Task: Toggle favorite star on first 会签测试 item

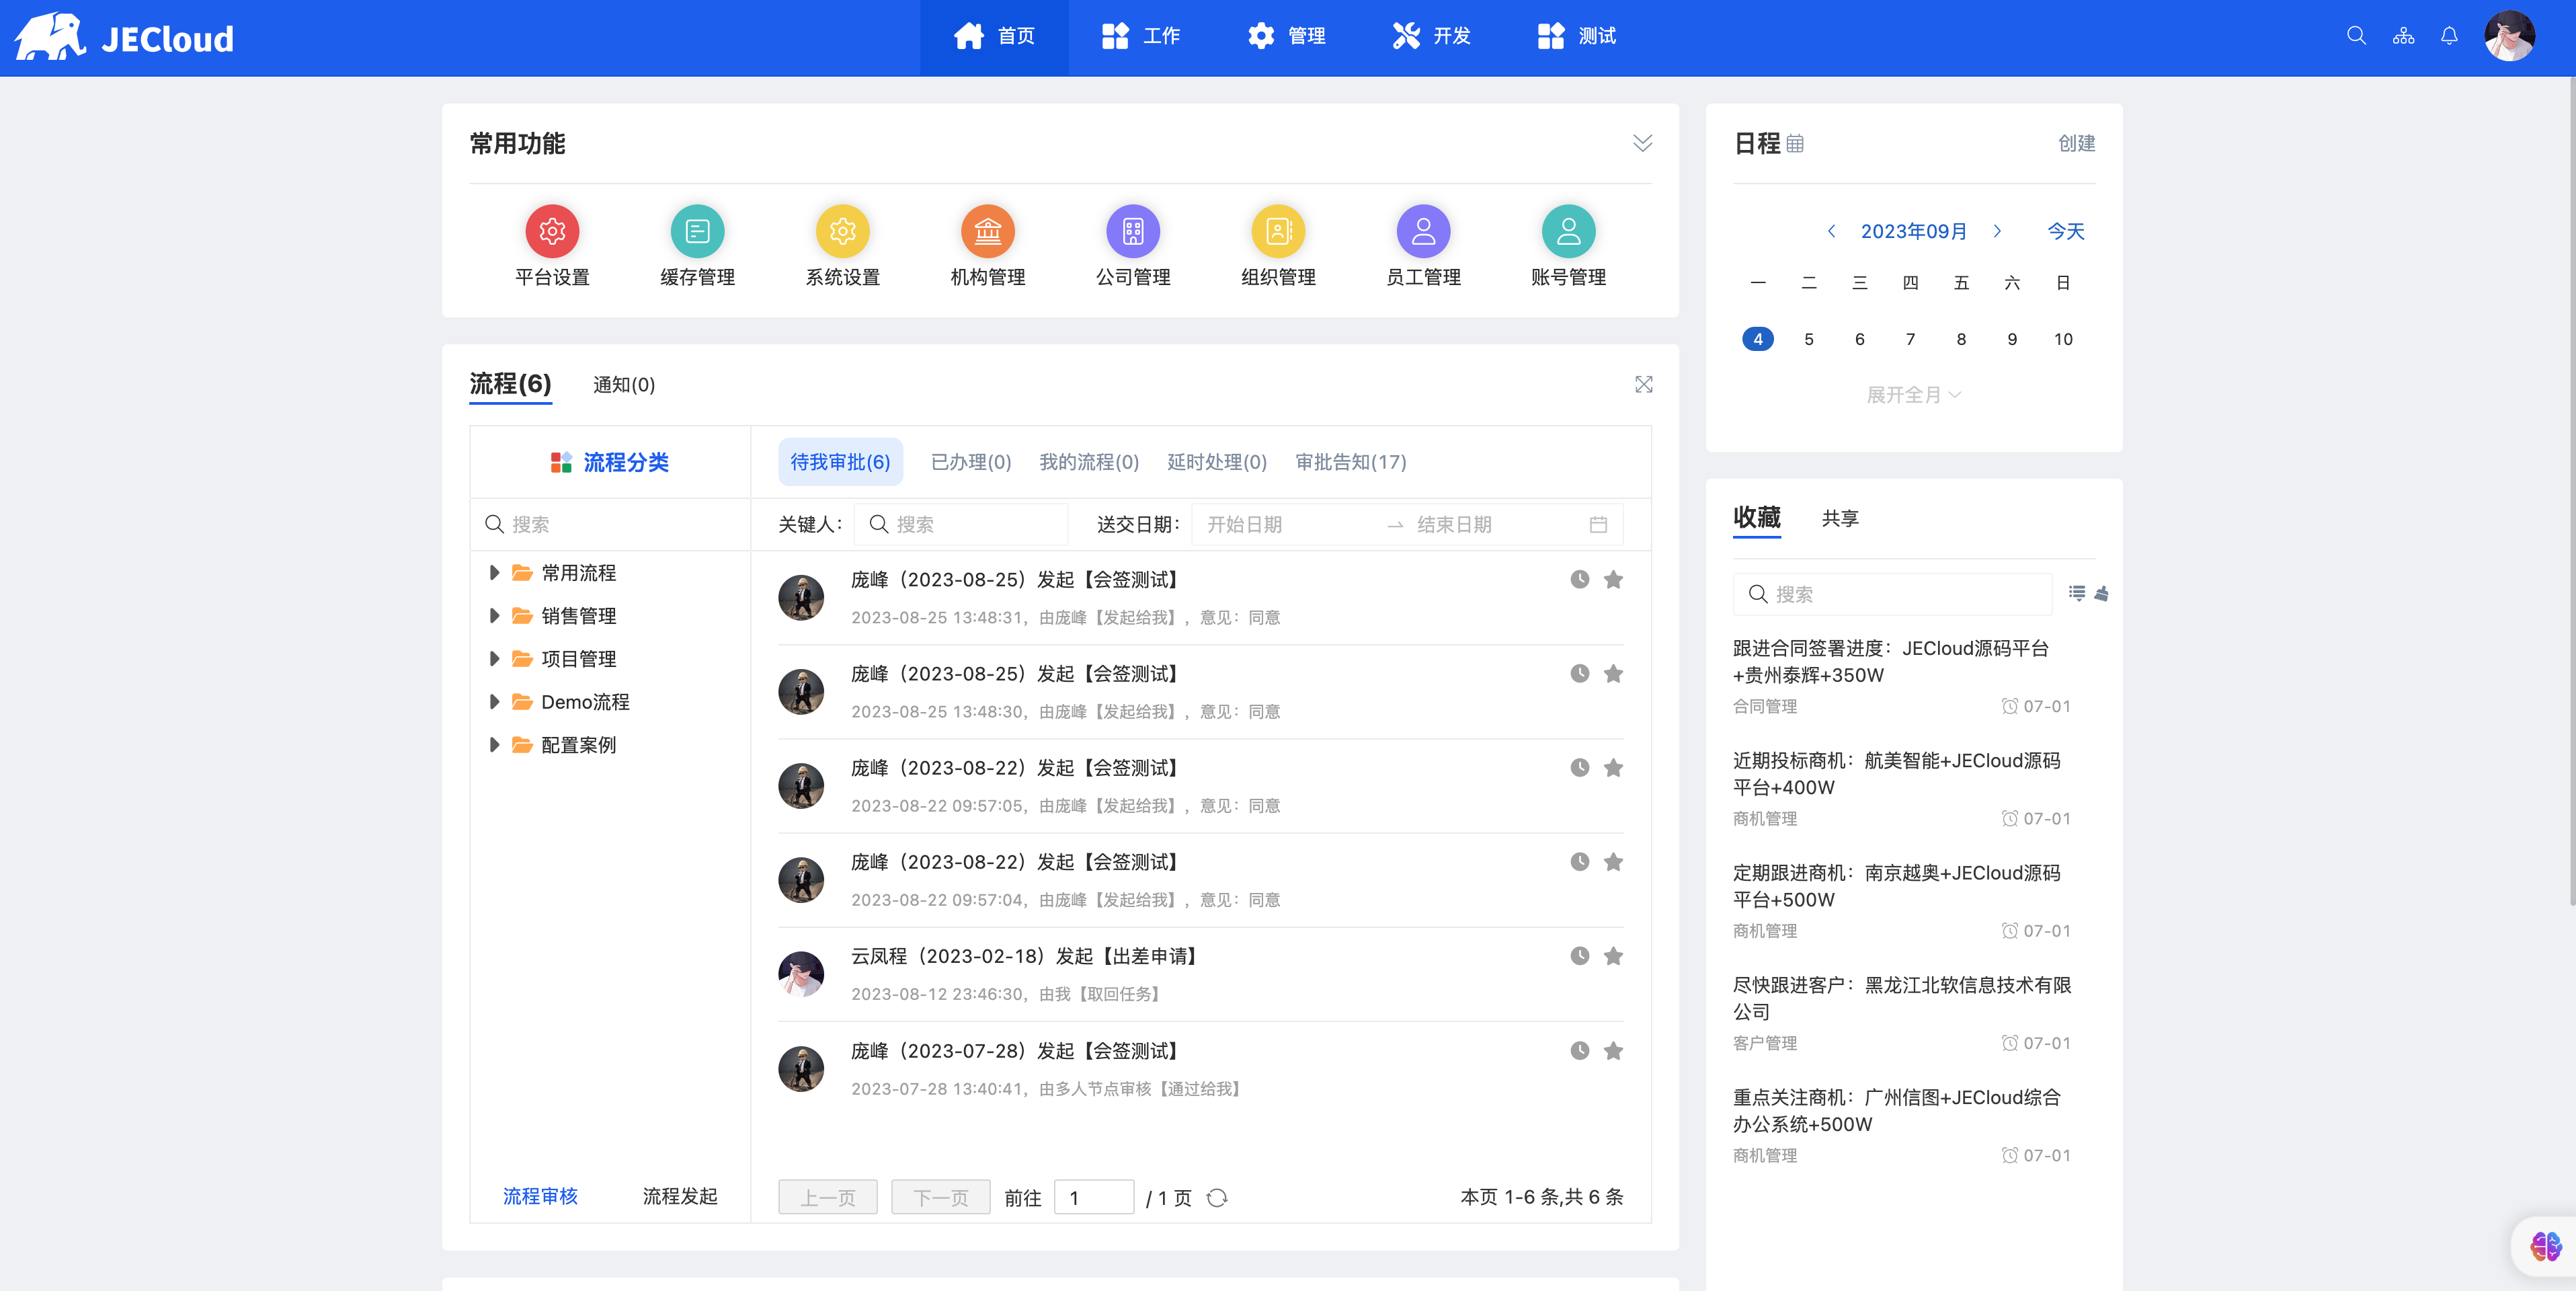Action: coord(1613,580)
